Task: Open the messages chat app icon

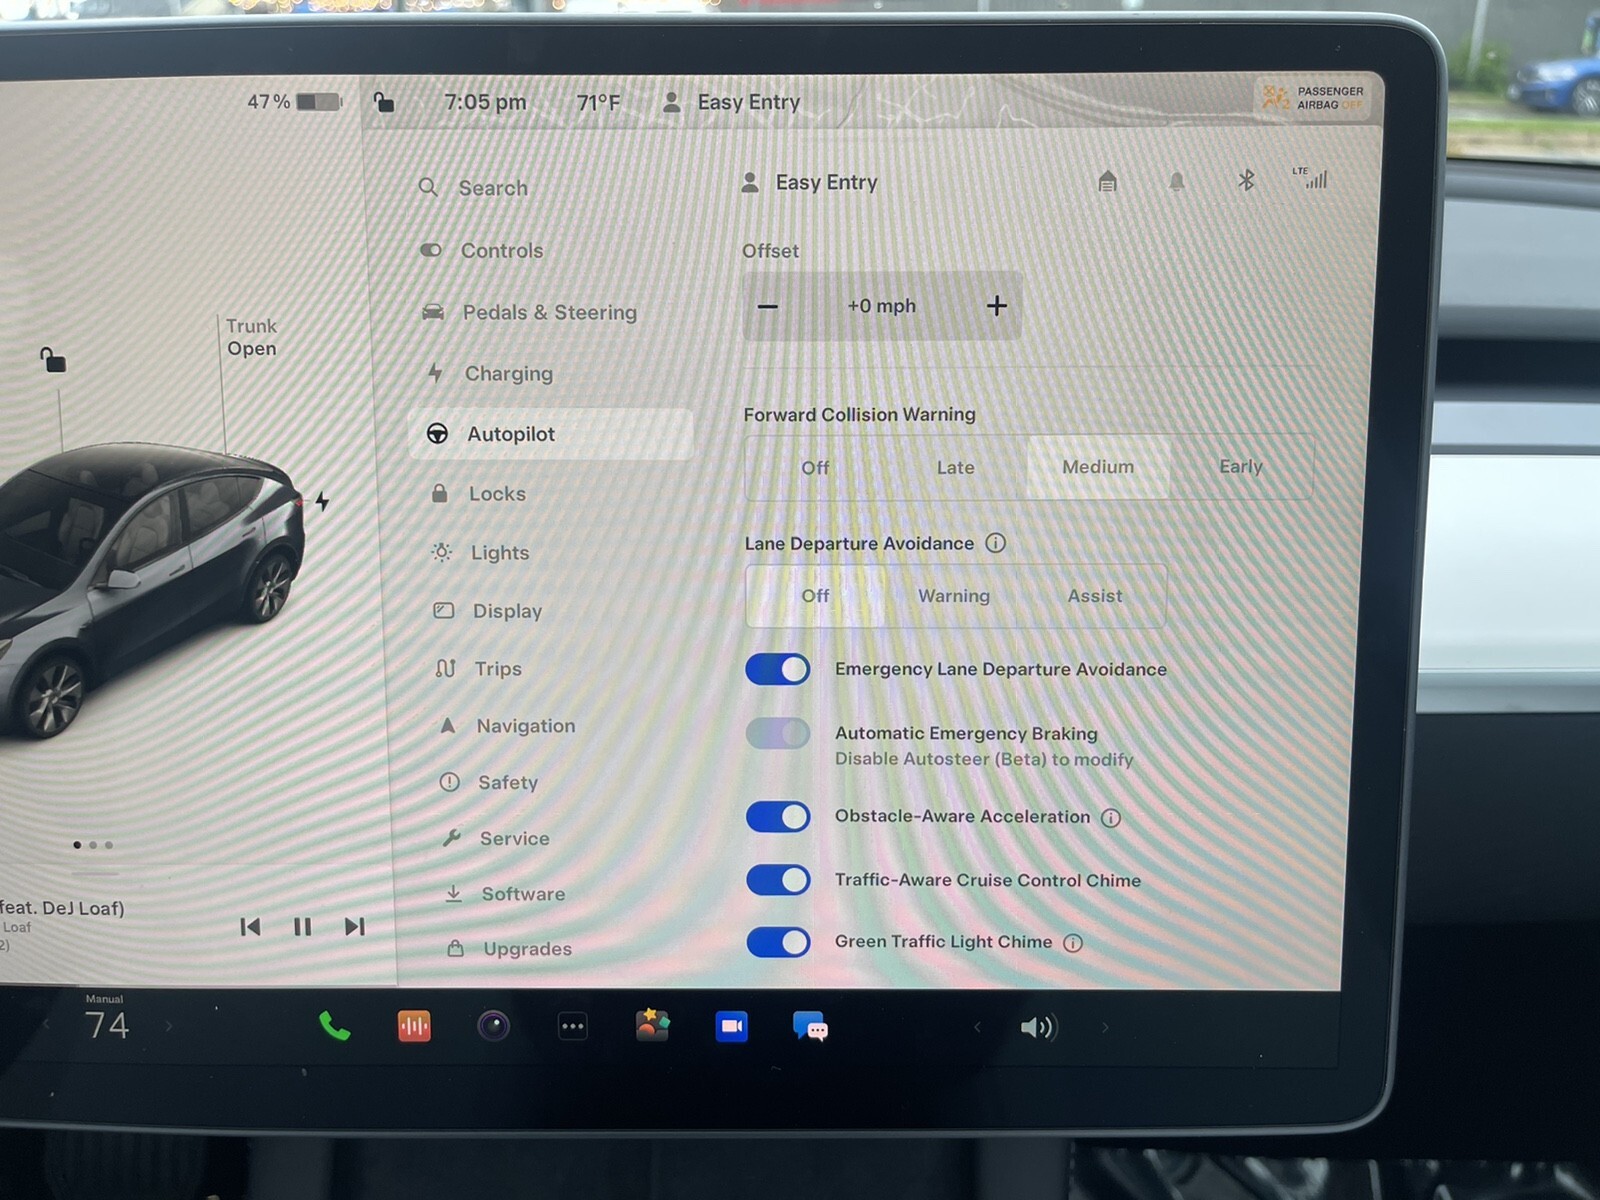Action: tap(810, 1027)
